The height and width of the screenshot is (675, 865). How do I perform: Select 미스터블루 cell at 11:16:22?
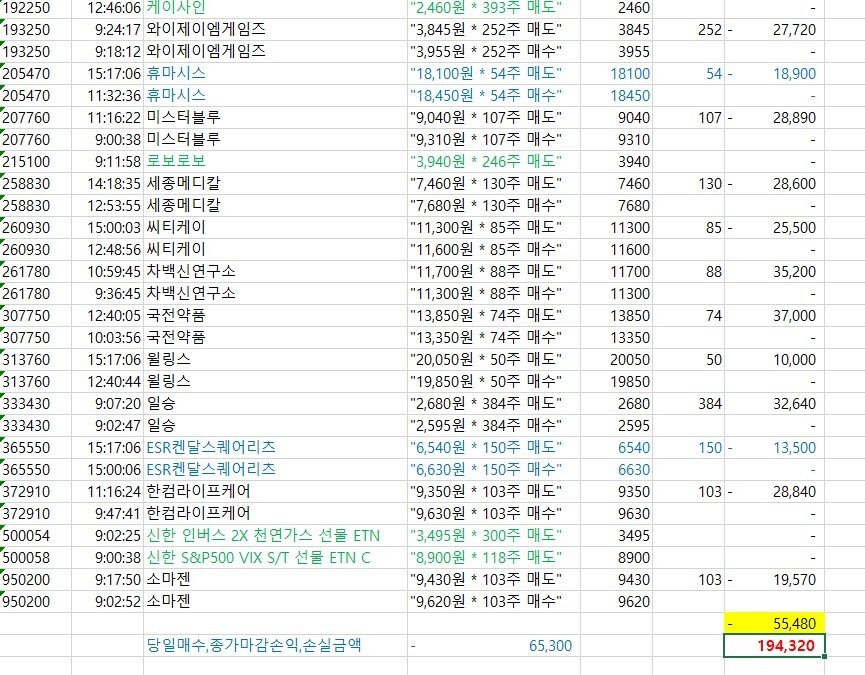pyautogui.click(x=275, y=117)
